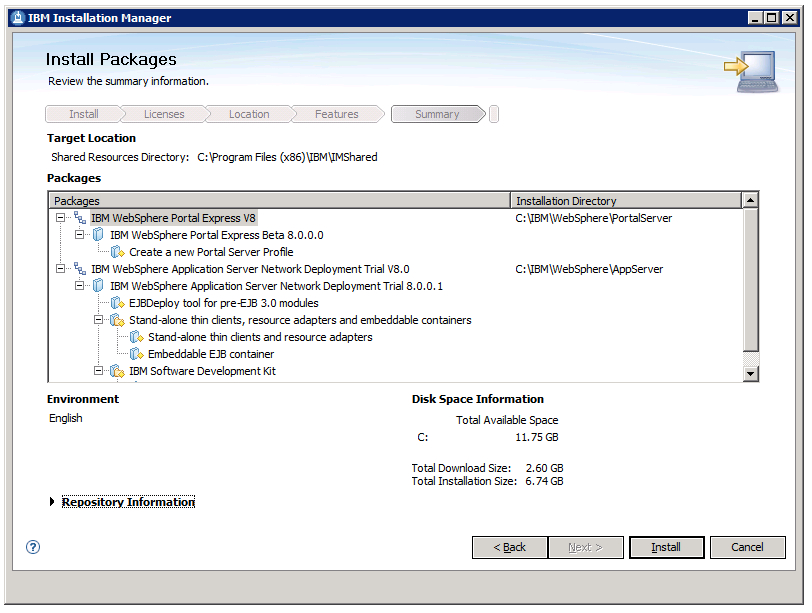This screenshot has width=812, height=613.
Task: Click the help question mark icon
Action: [33, 547]
